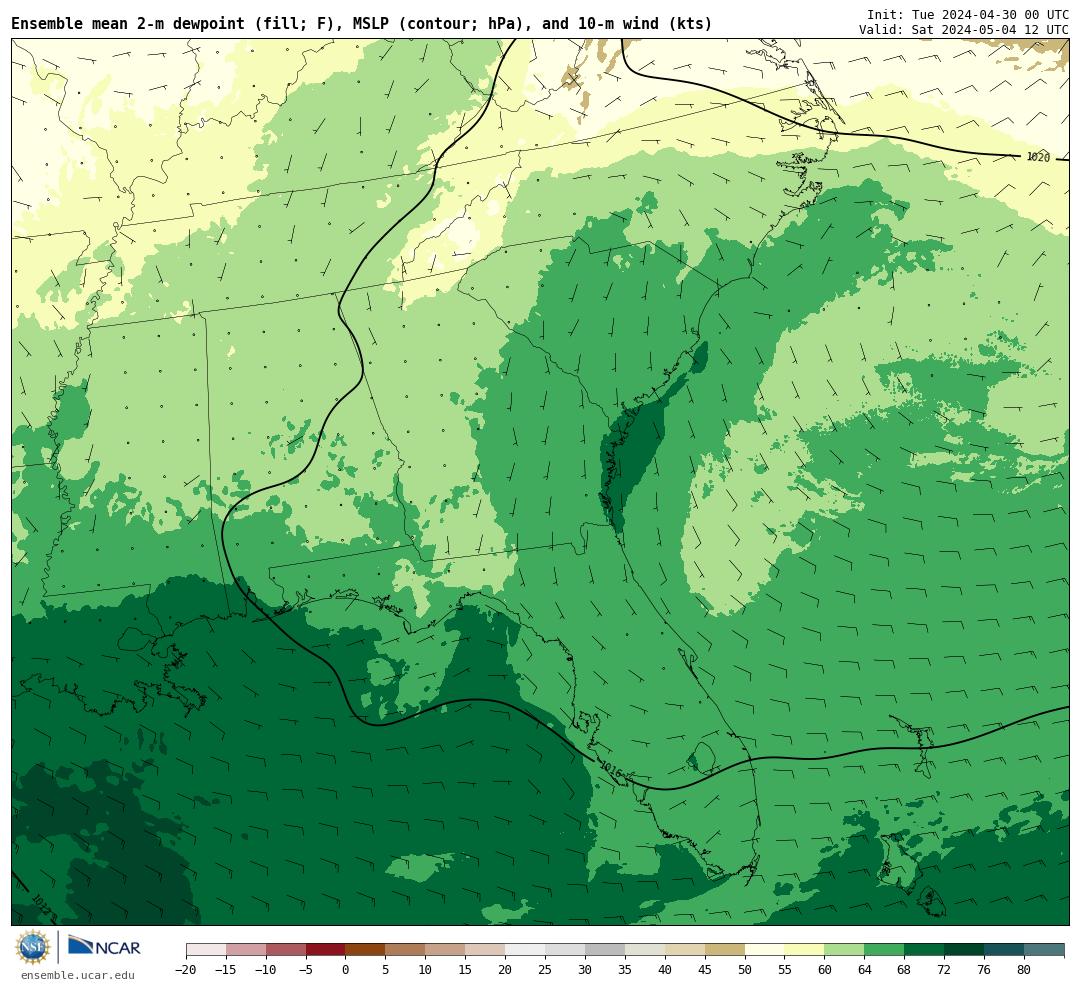Pick the light green colorbar swatch between 60 and 64
Screen dimensions: 1080x988
coord(844,950)
